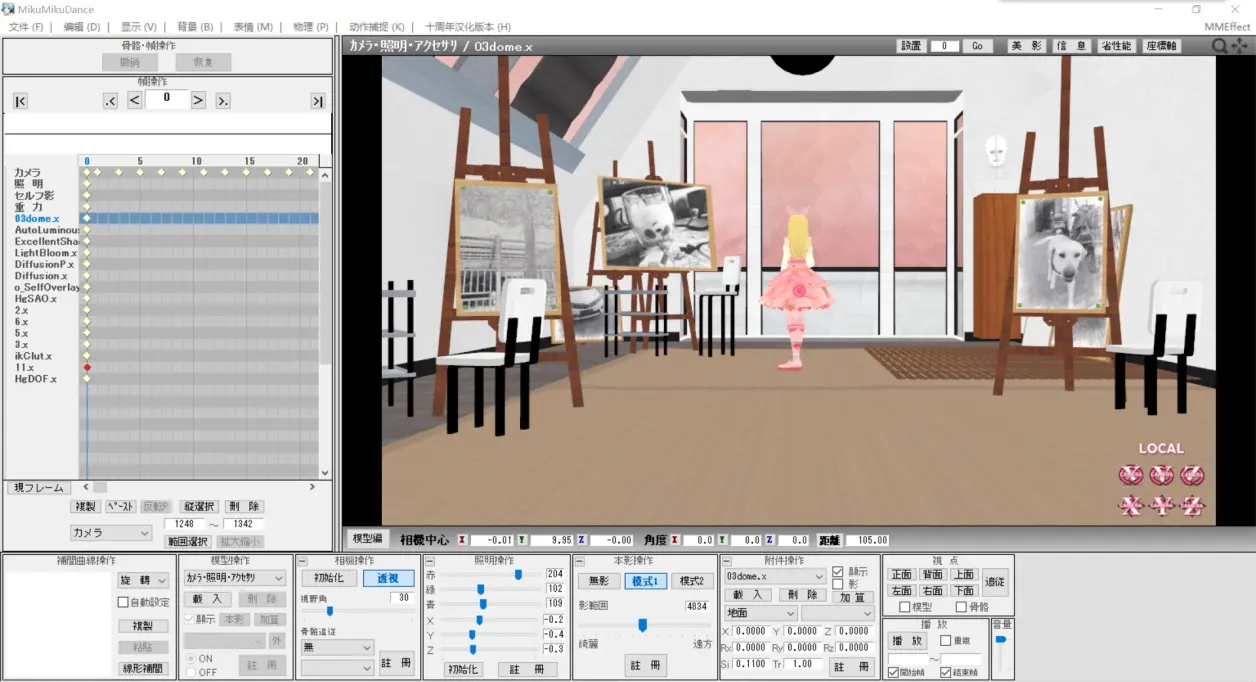Click the 透視 perspective button
1256x682 pixels.
[x=388, y=579]
